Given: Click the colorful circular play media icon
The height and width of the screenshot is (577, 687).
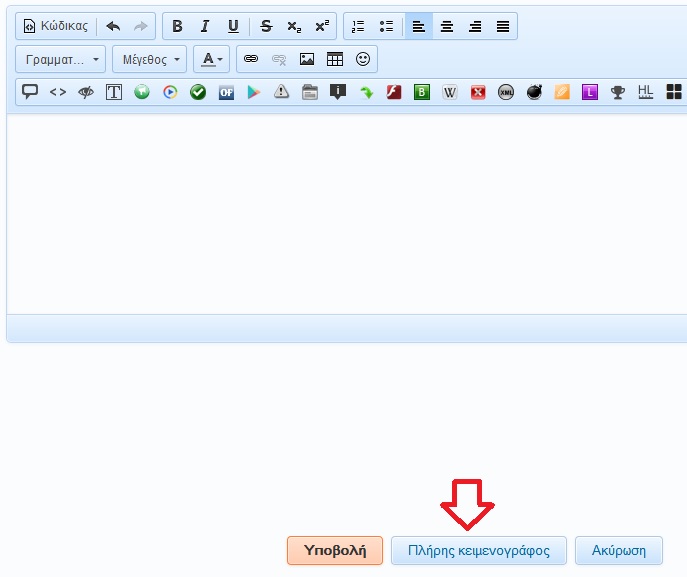Looking at the screenshot, I should (x=170, y=92).
